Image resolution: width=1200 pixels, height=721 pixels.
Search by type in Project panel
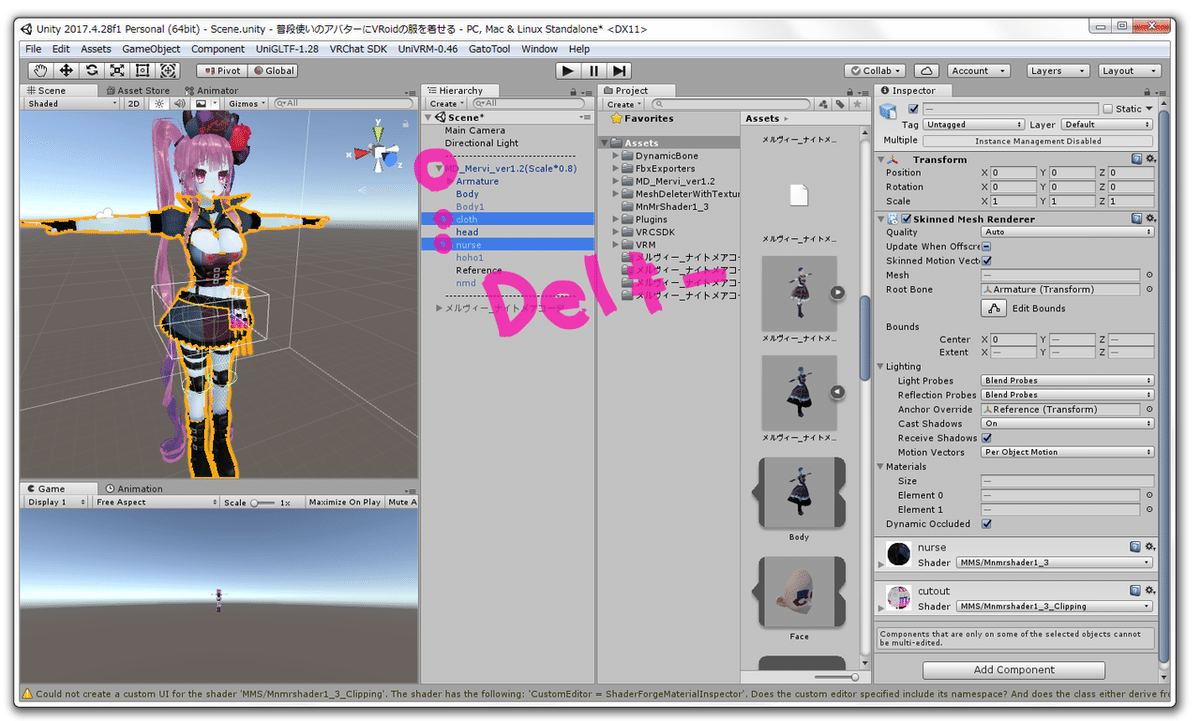click(824, 104)
